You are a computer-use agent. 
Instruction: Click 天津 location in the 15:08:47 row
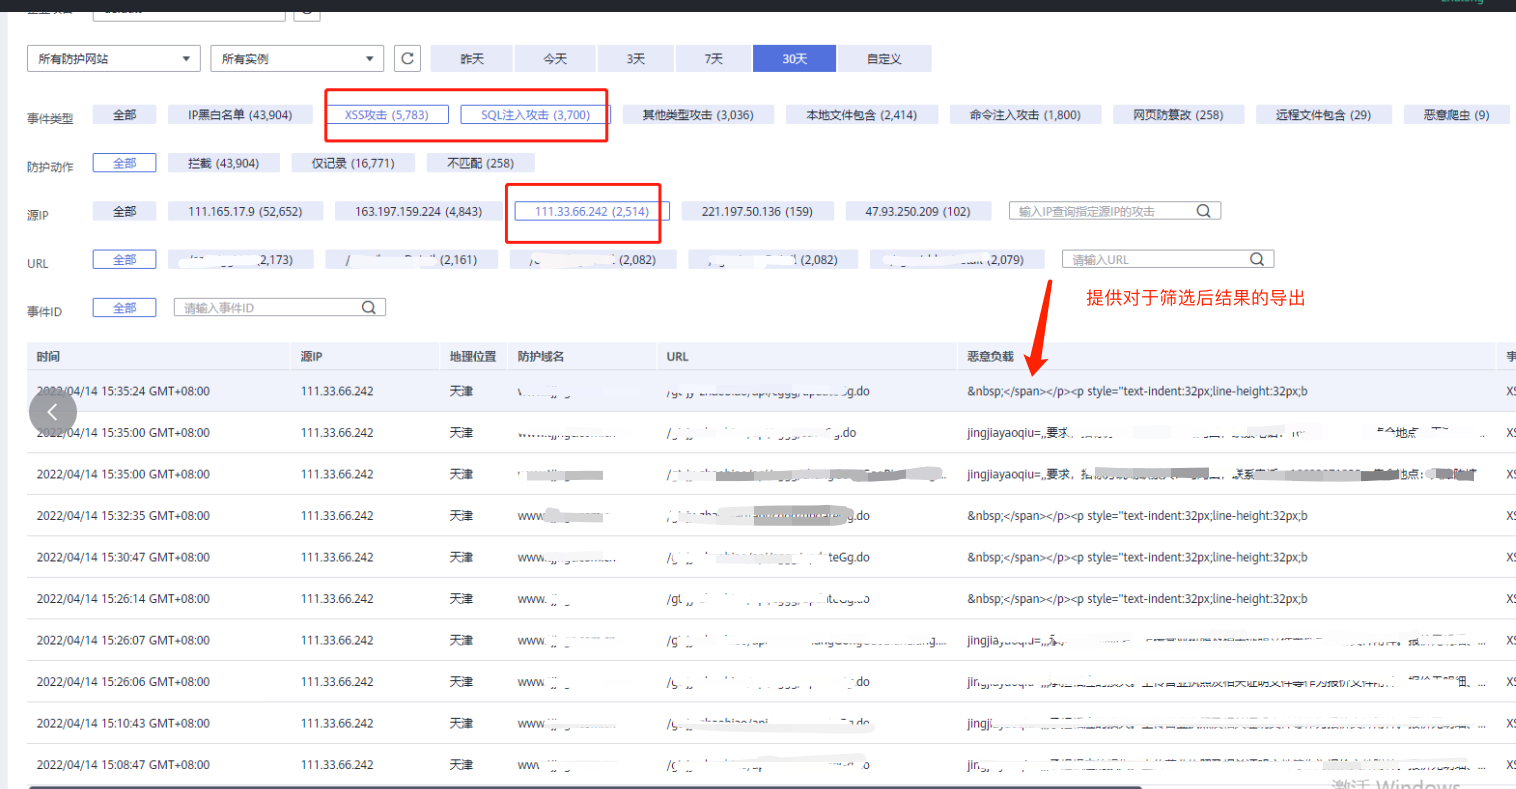pyautogui.click(x=461, y=765)
